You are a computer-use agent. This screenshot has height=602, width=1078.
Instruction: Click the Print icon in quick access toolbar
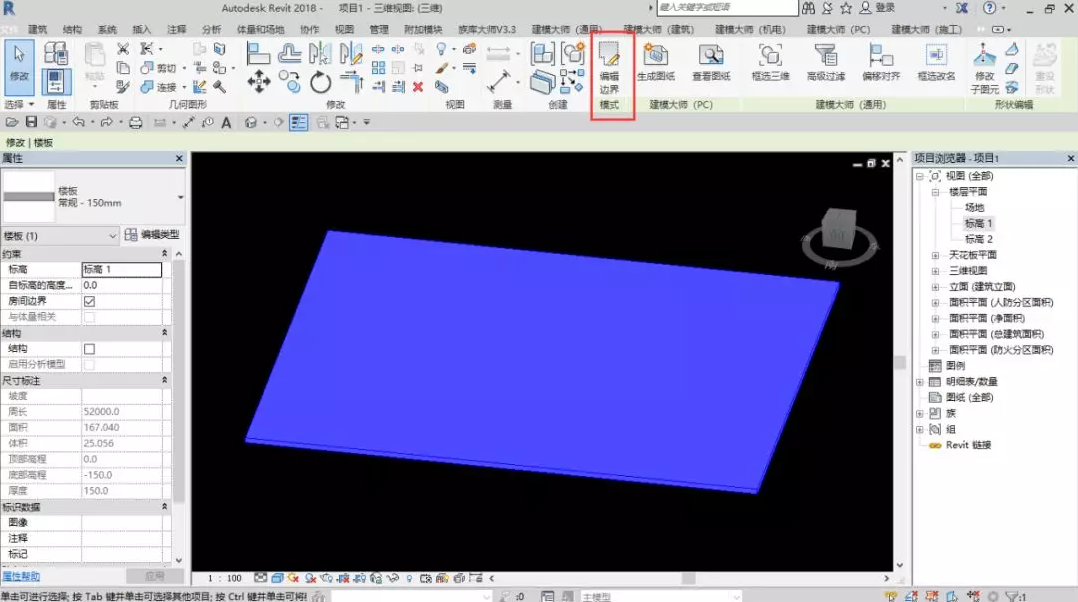pyautogui.click(x=135, y=122)
